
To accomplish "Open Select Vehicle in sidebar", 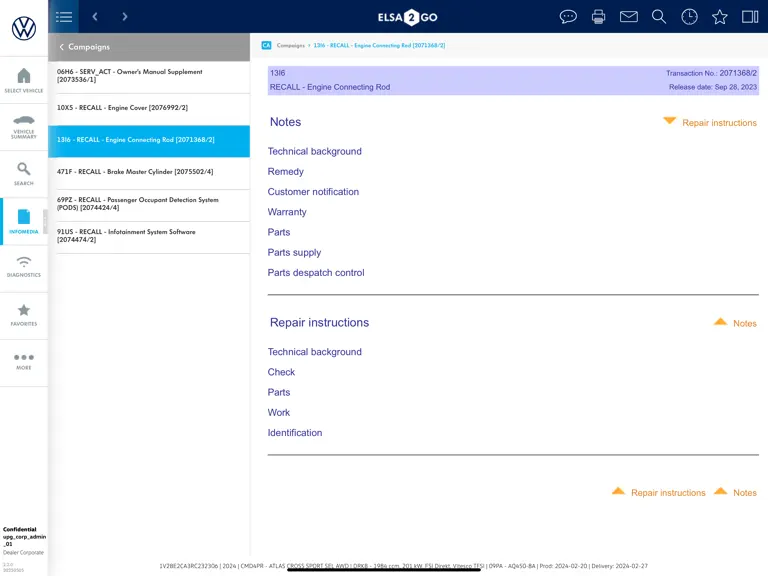I will pyautogui.click(x=24, y=81).
